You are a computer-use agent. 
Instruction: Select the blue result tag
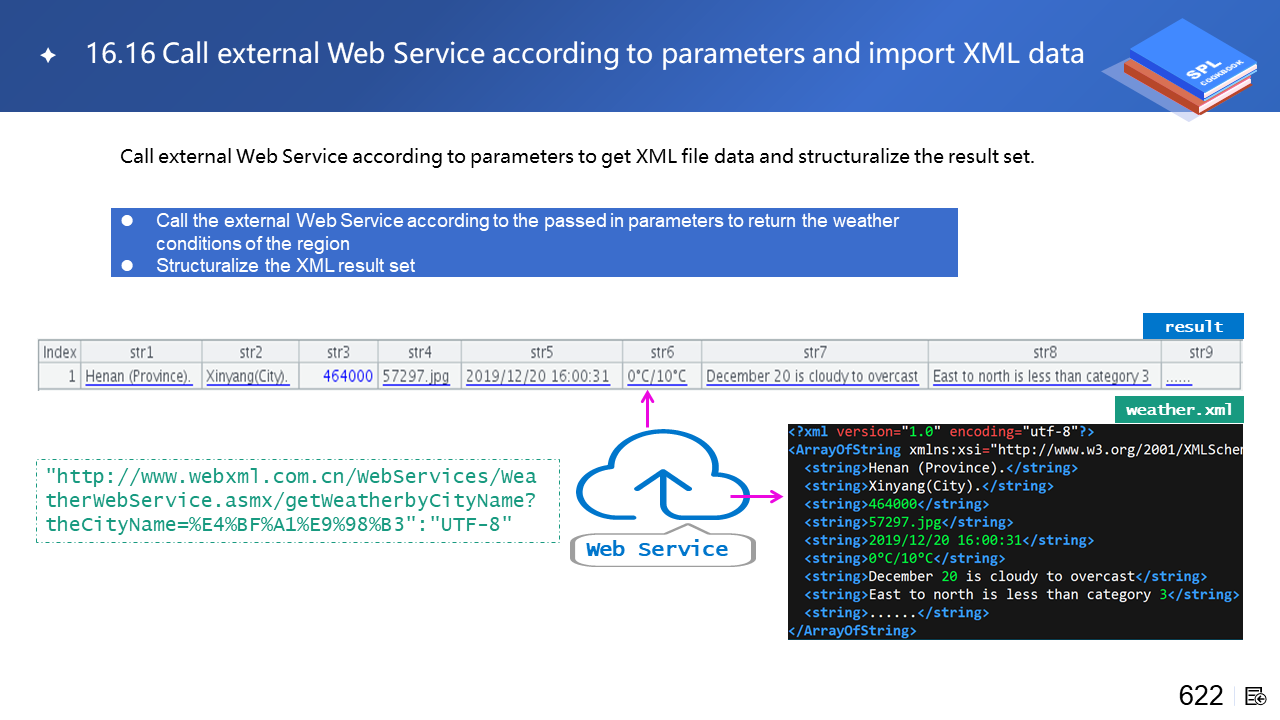[x=1193, y=326]
